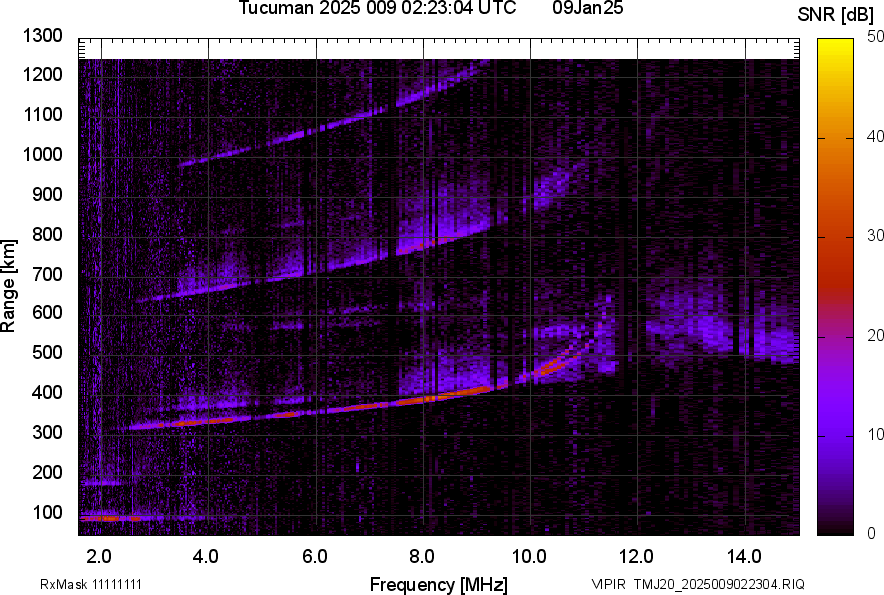Click the range tick label 1300
Viewport: 884px width, 595px height.
pyautogui.click(x=42, y=36)
